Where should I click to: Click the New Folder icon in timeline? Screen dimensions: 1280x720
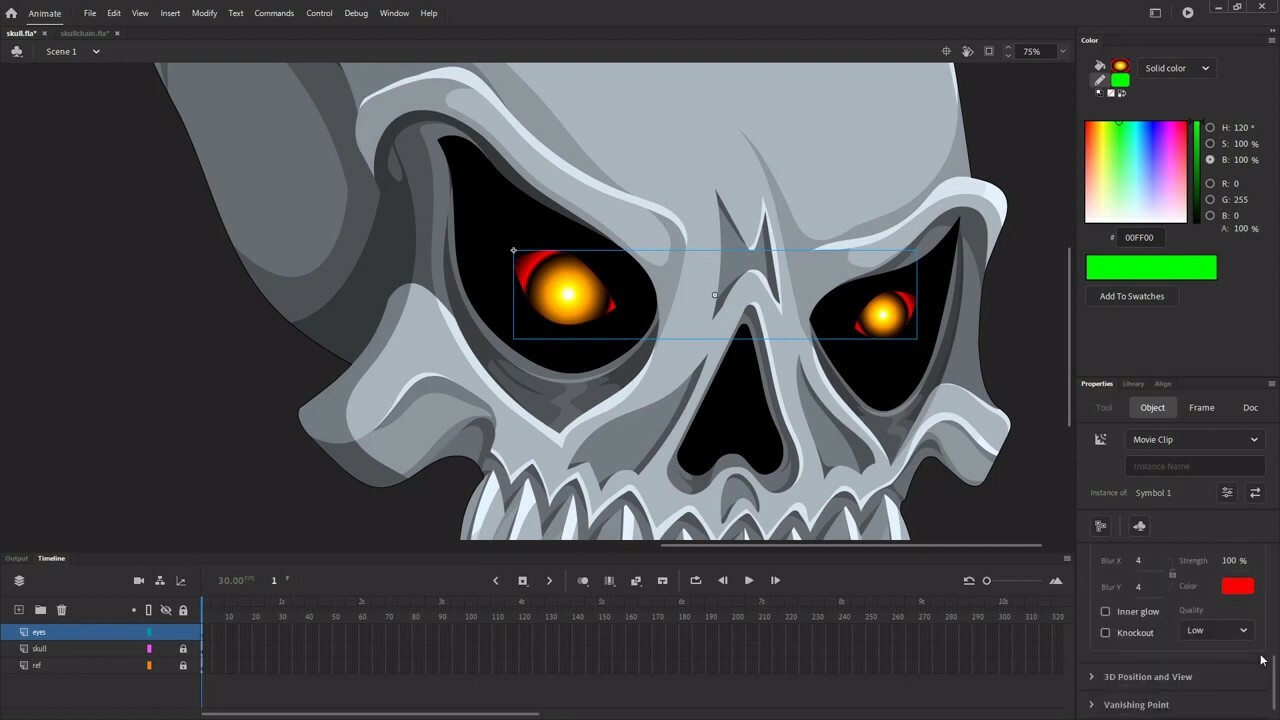[40, 610]
